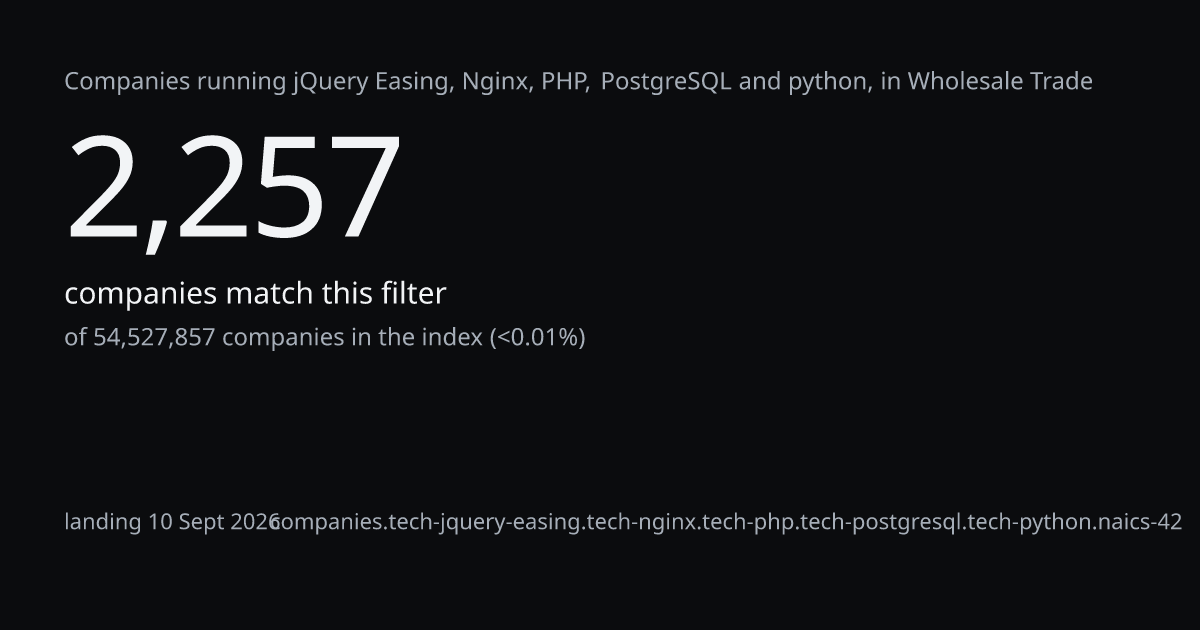Select 'PostgreSQL' in the heading line
The width and height of the screenshot is (1200, 630).
666,81
